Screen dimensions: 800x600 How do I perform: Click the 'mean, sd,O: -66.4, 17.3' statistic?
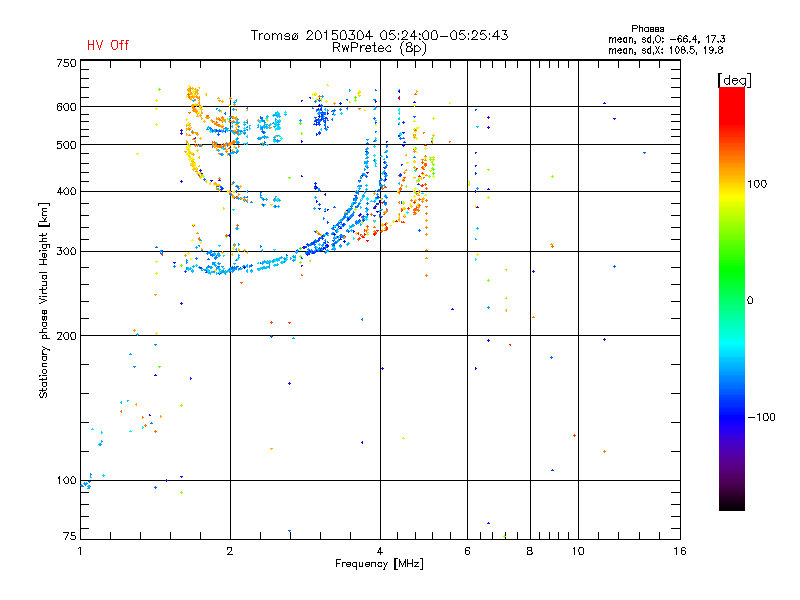coord(666,39)
